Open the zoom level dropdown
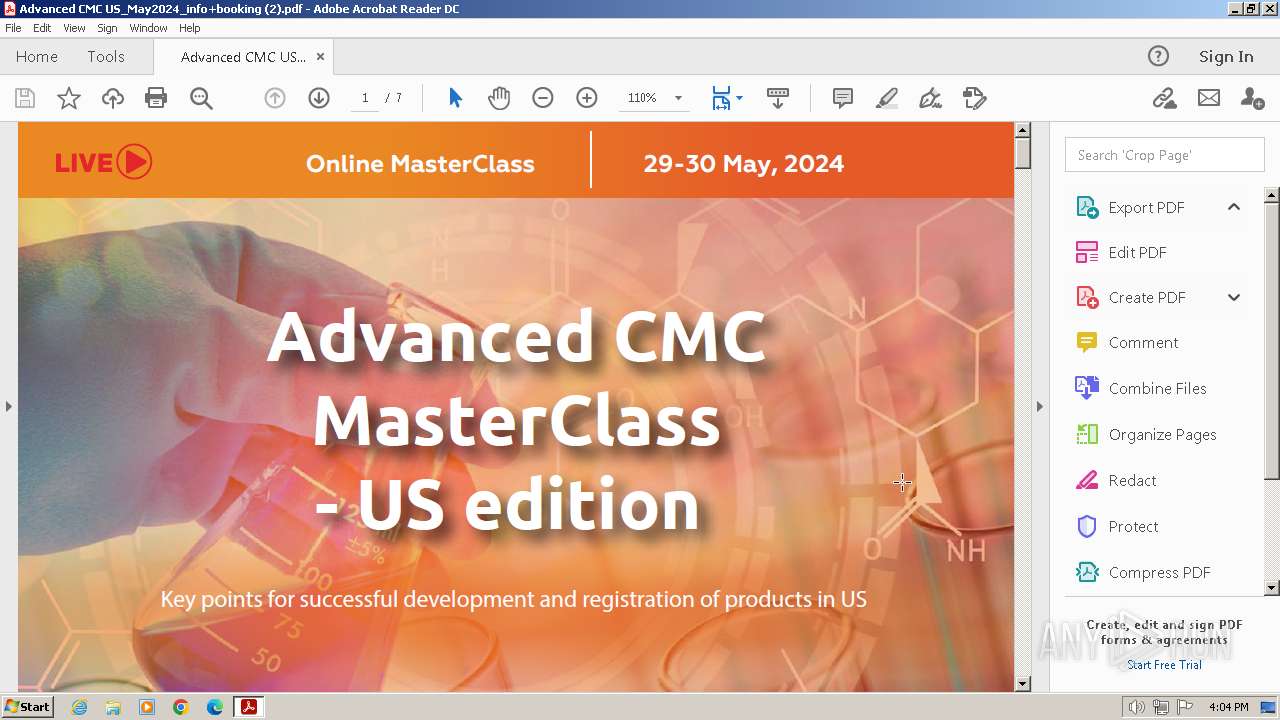 (678, 98)
